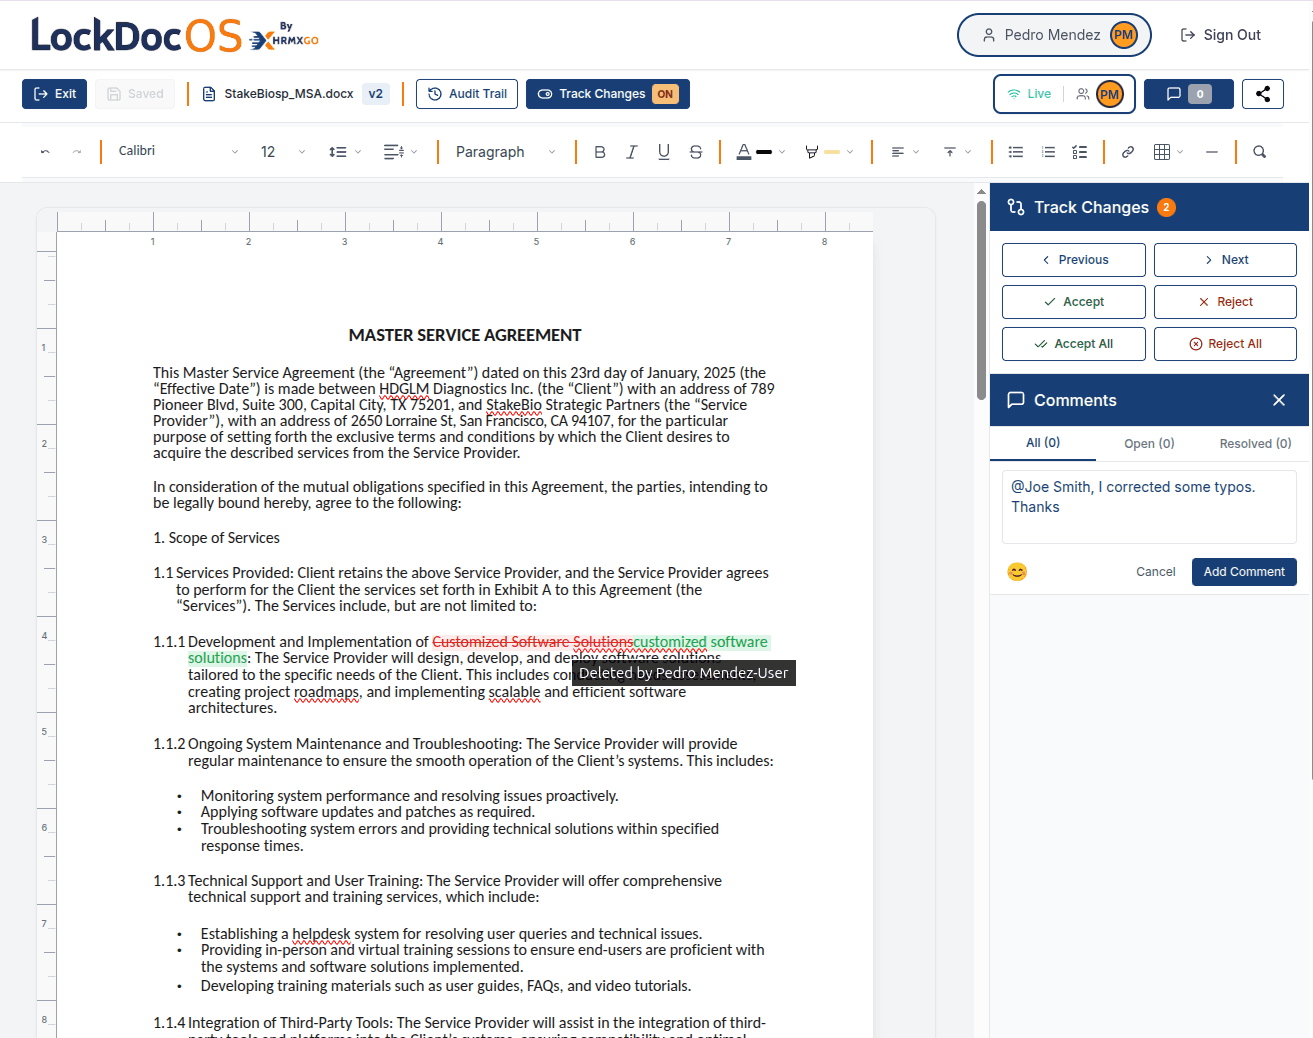The width and height of the screenshot is (1313, 1038).
Task: Open the font size 12 dropdown
Action: tap(283, 152)
